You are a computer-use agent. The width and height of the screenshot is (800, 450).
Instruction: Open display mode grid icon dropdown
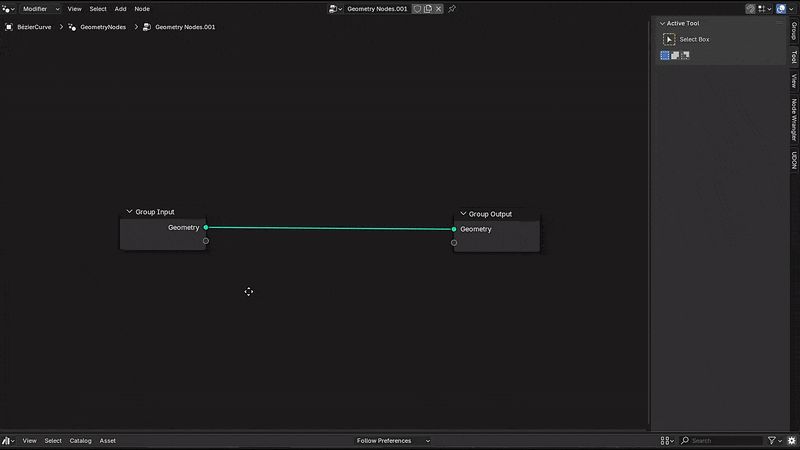(x=667, y=441)
